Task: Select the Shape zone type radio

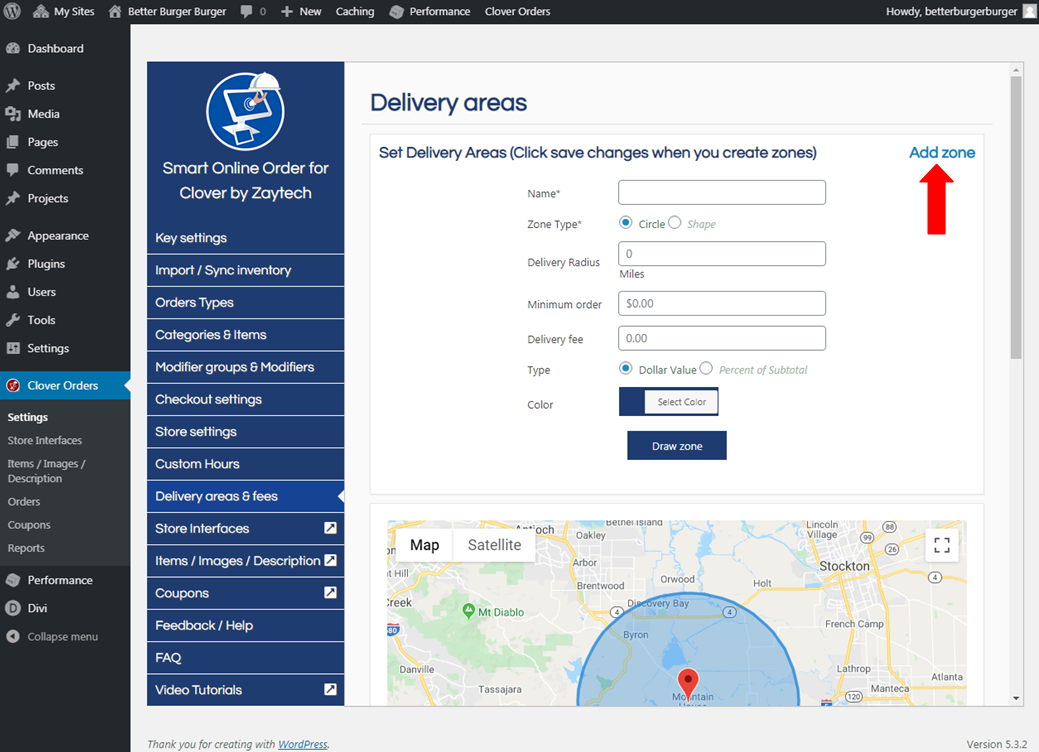Action: click(675, 223)
